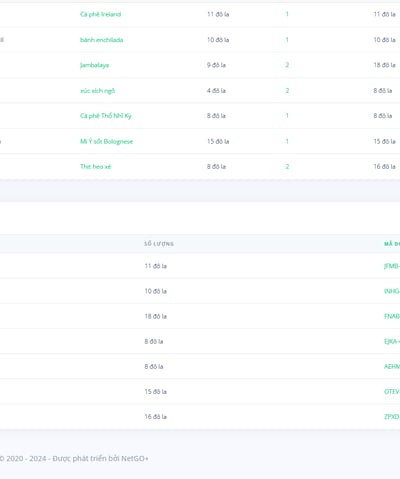Click quantity 1 in Cà phê Thổ Nhĩ Kỳ row
The image size is (400, 479).
(x=287, y=116)
